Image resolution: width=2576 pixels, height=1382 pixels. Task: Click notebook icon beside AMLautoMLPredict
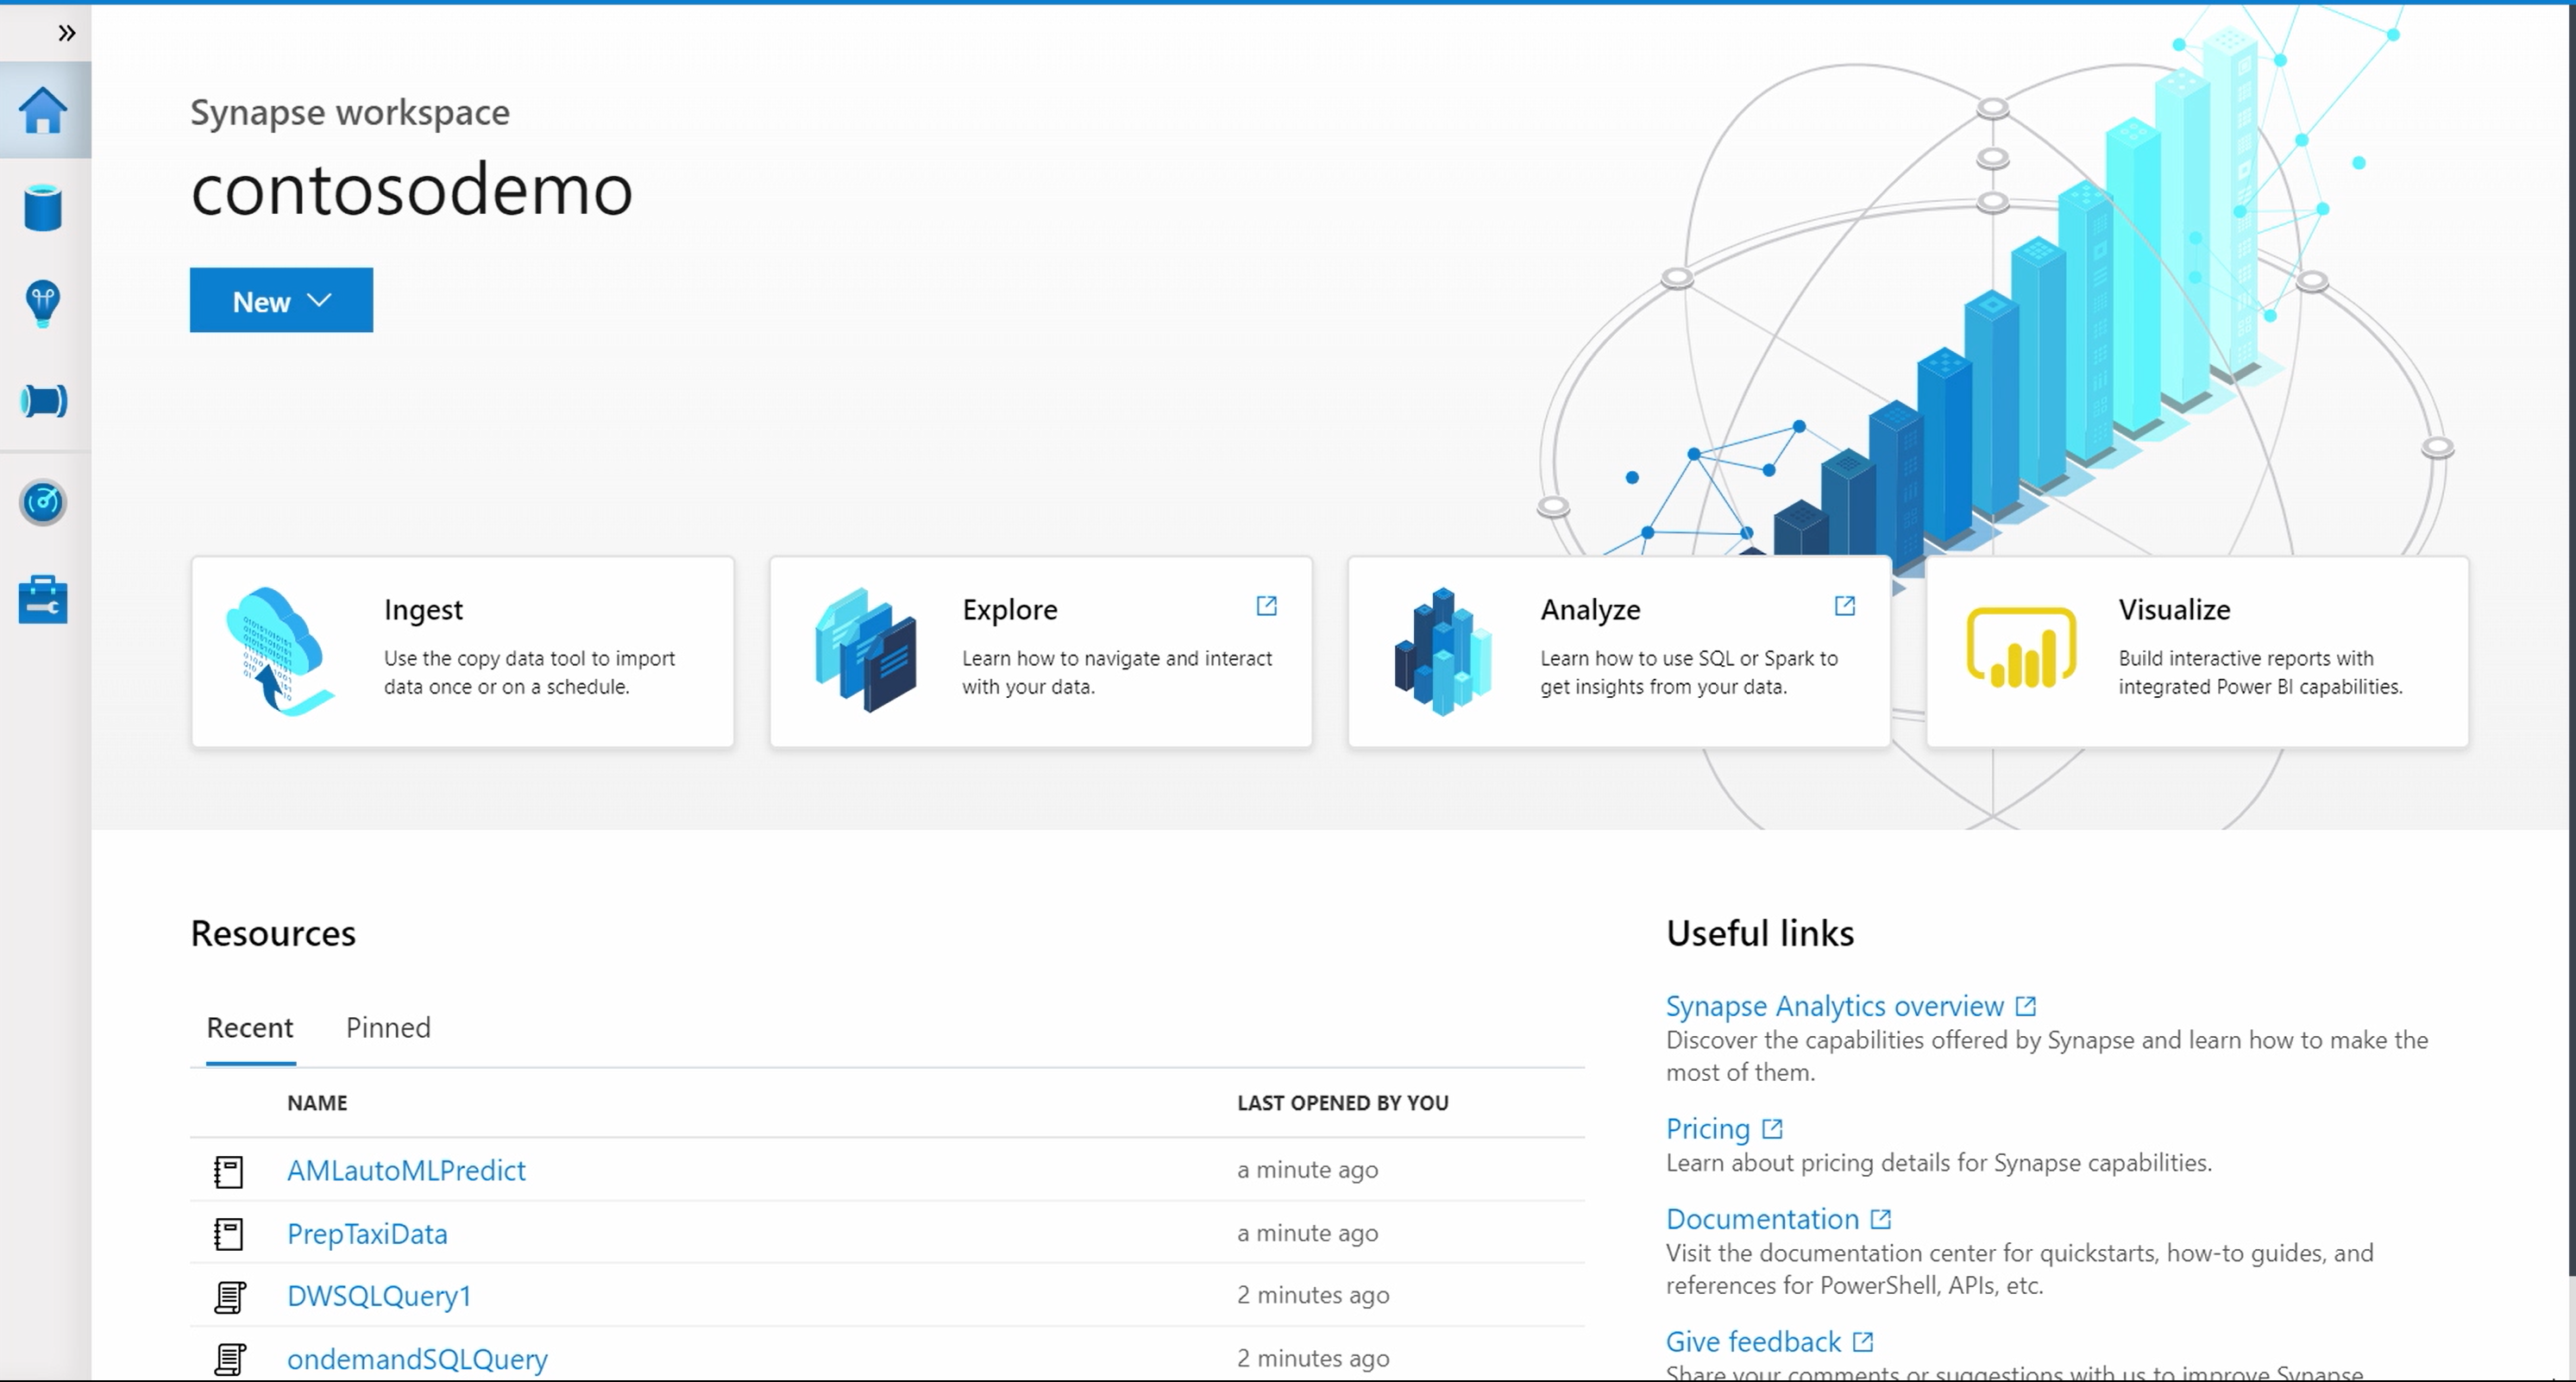229,1171
